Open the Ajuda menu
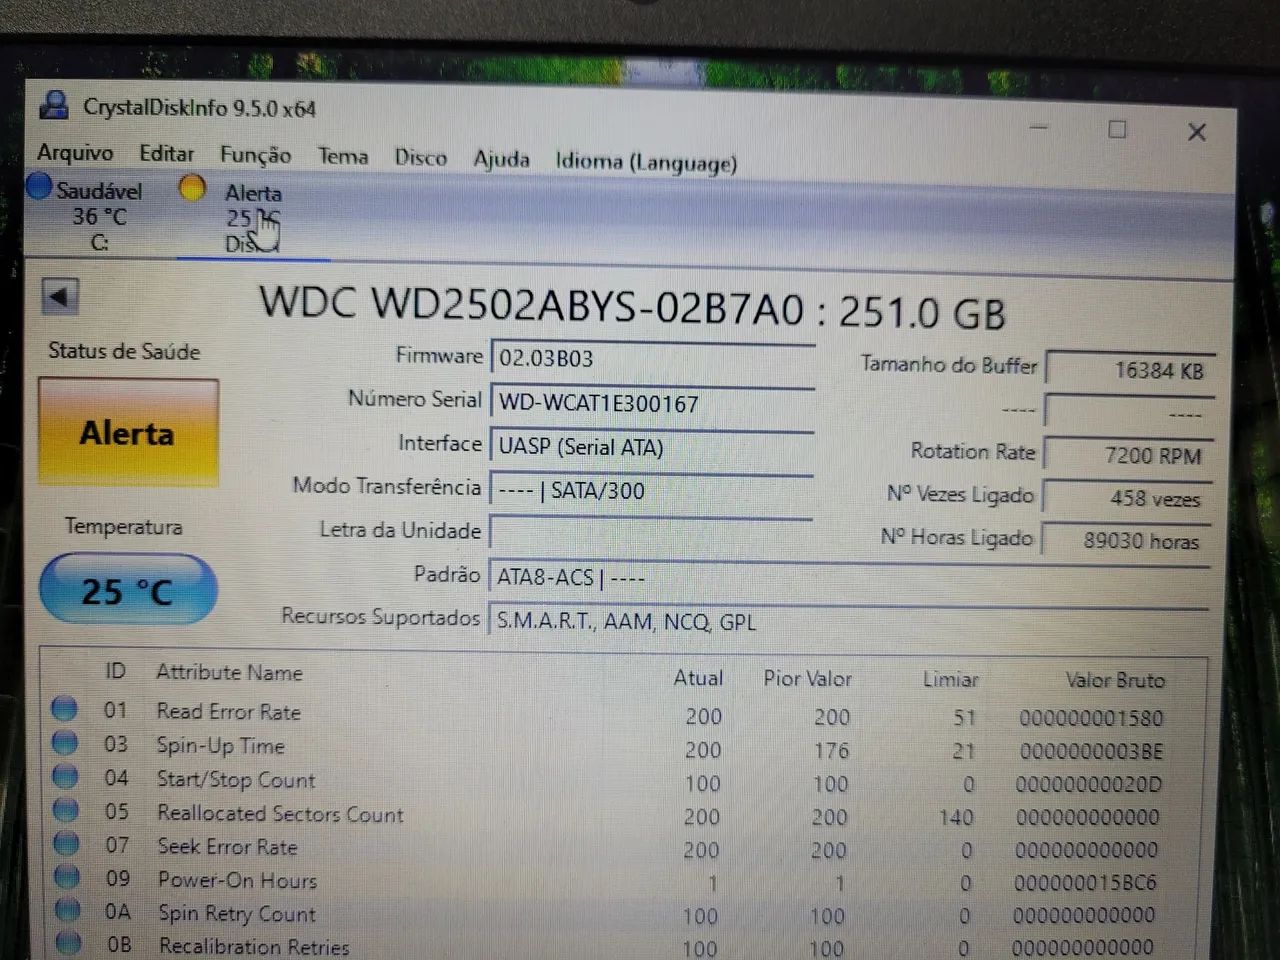This screenshot has width=1280, height=960. tap(501, 160)
